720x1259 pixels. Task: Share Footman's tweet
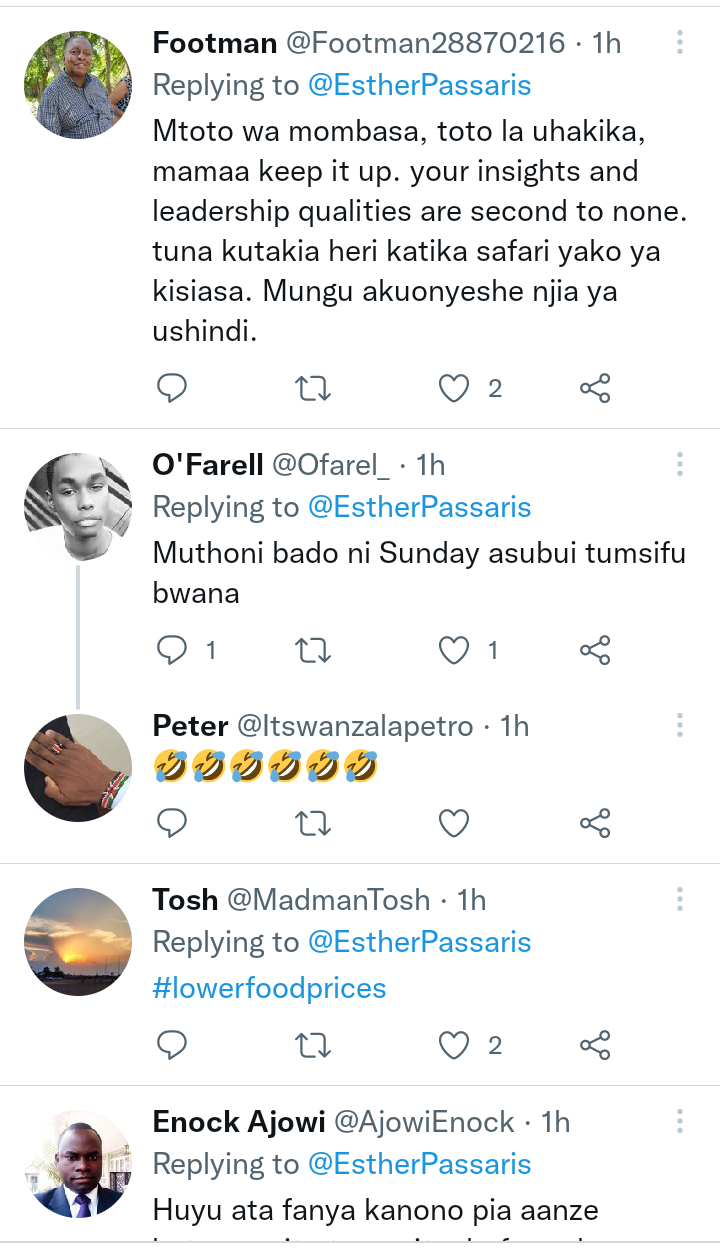(595, 388)
